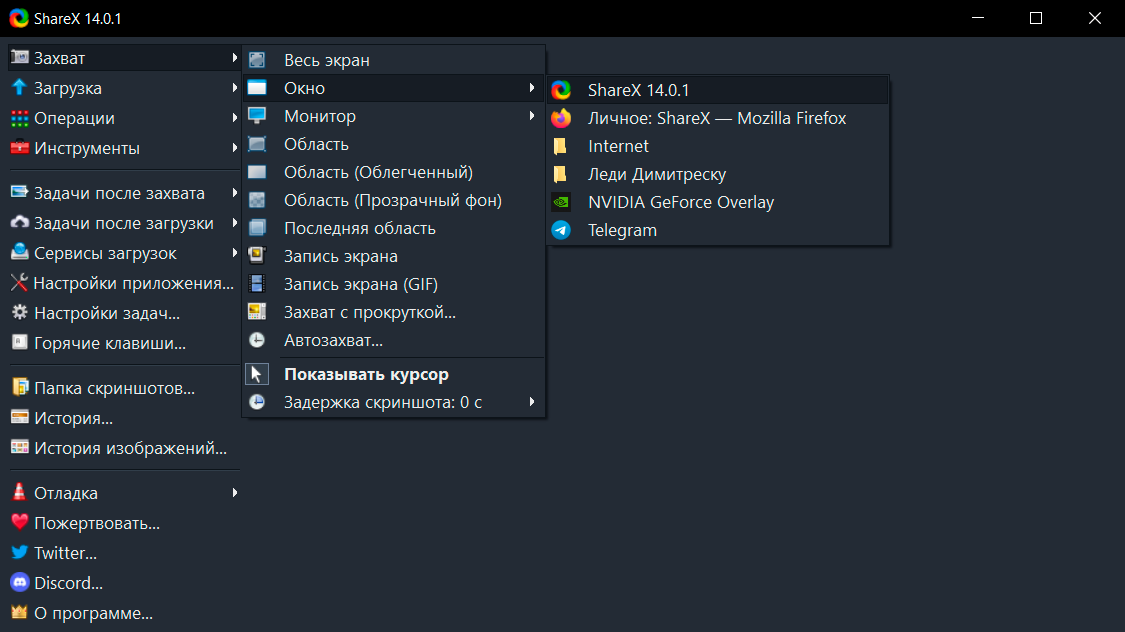Click the Автозахват clock icon
The width and height of the screenshot is (1125, 632).
point(257,340)
